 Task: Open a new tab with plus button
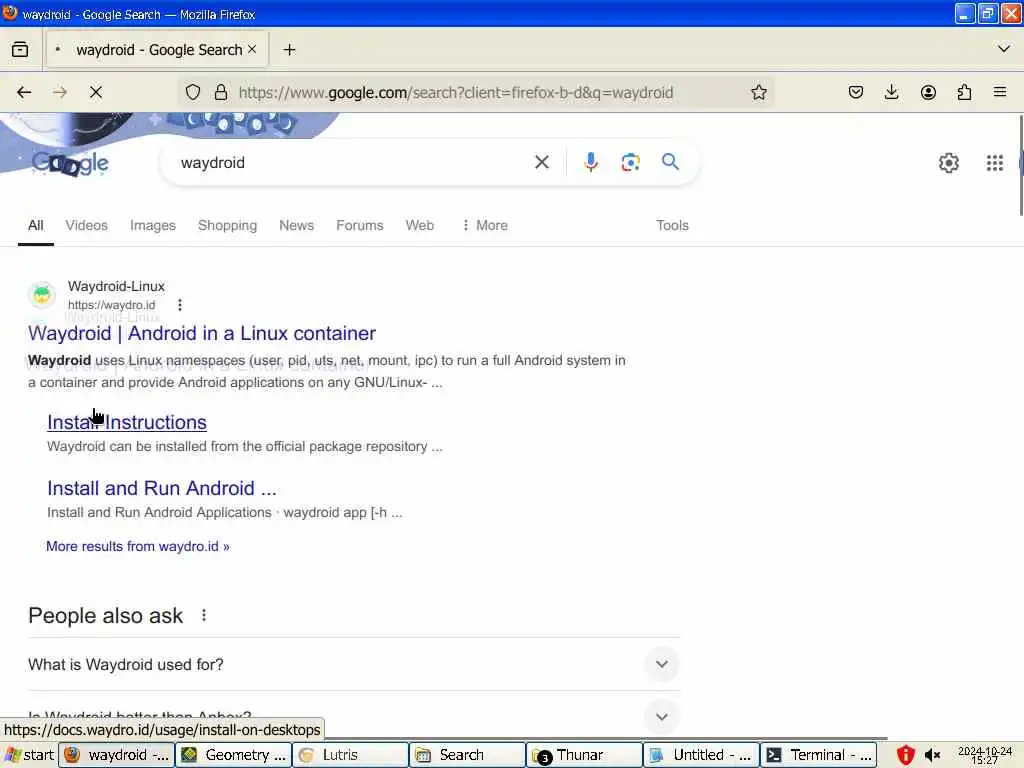point(289,50)
